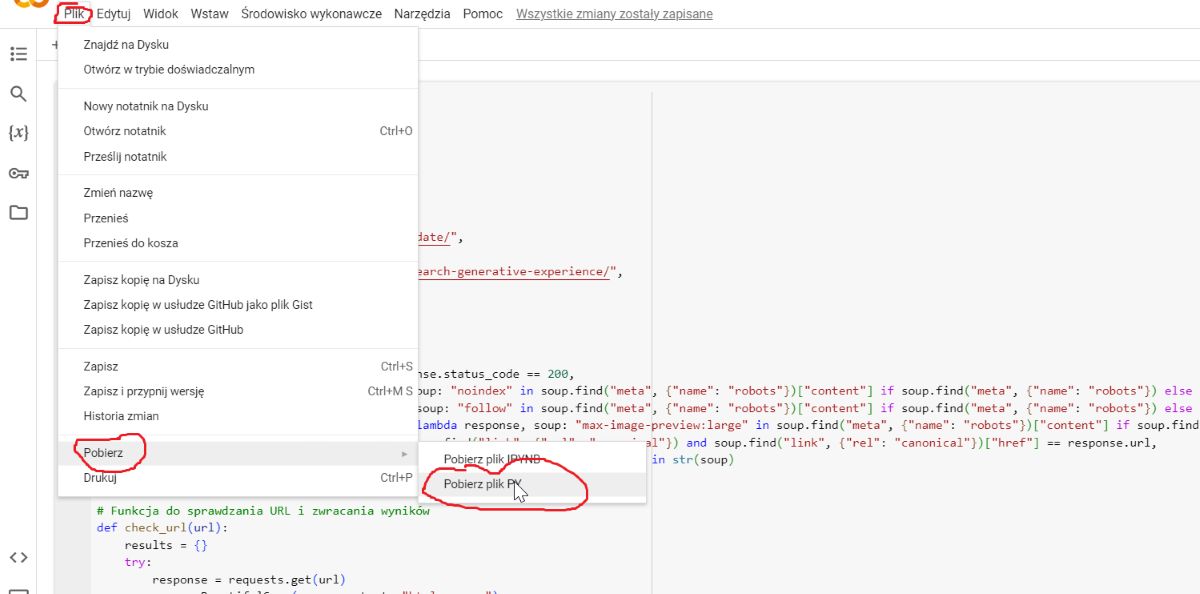Viewport: 1200px width, 594px height.
Task: Click the search magnifier icon in sidebar
Action: click(18, 94)
